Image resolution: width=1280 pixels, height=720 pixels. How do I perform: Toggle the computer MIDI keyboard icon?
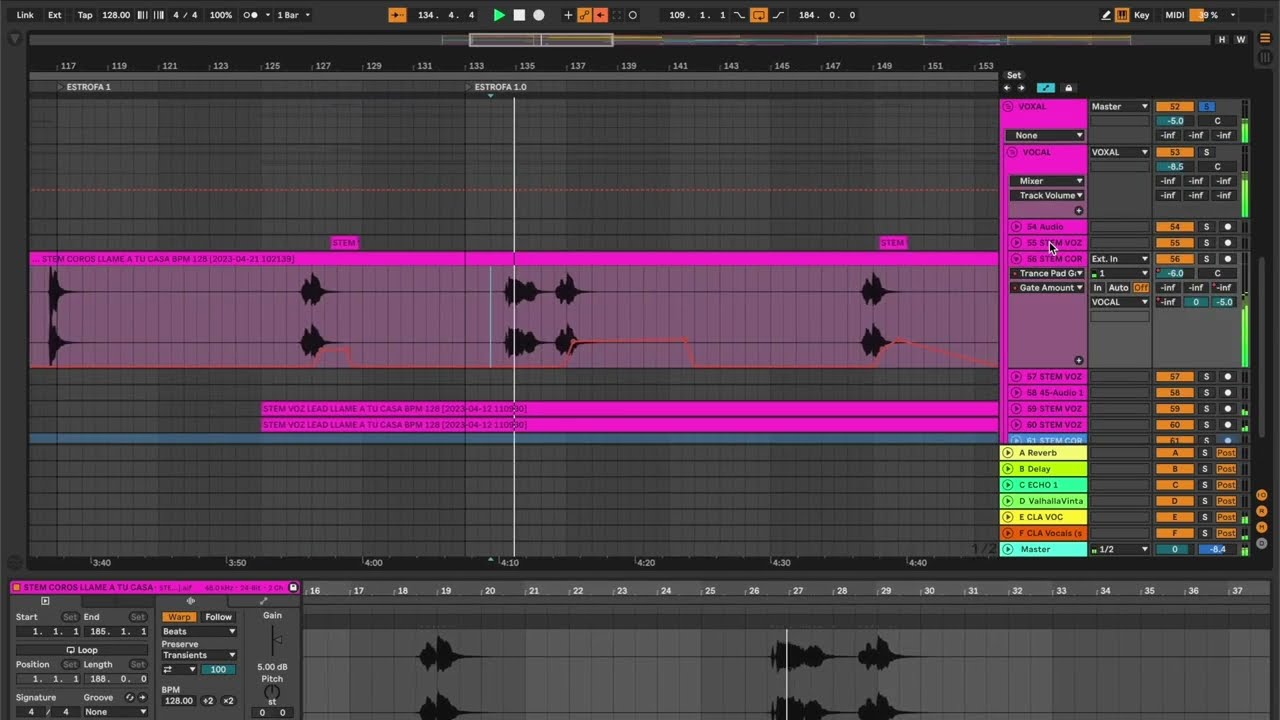tap(1122, 15)
